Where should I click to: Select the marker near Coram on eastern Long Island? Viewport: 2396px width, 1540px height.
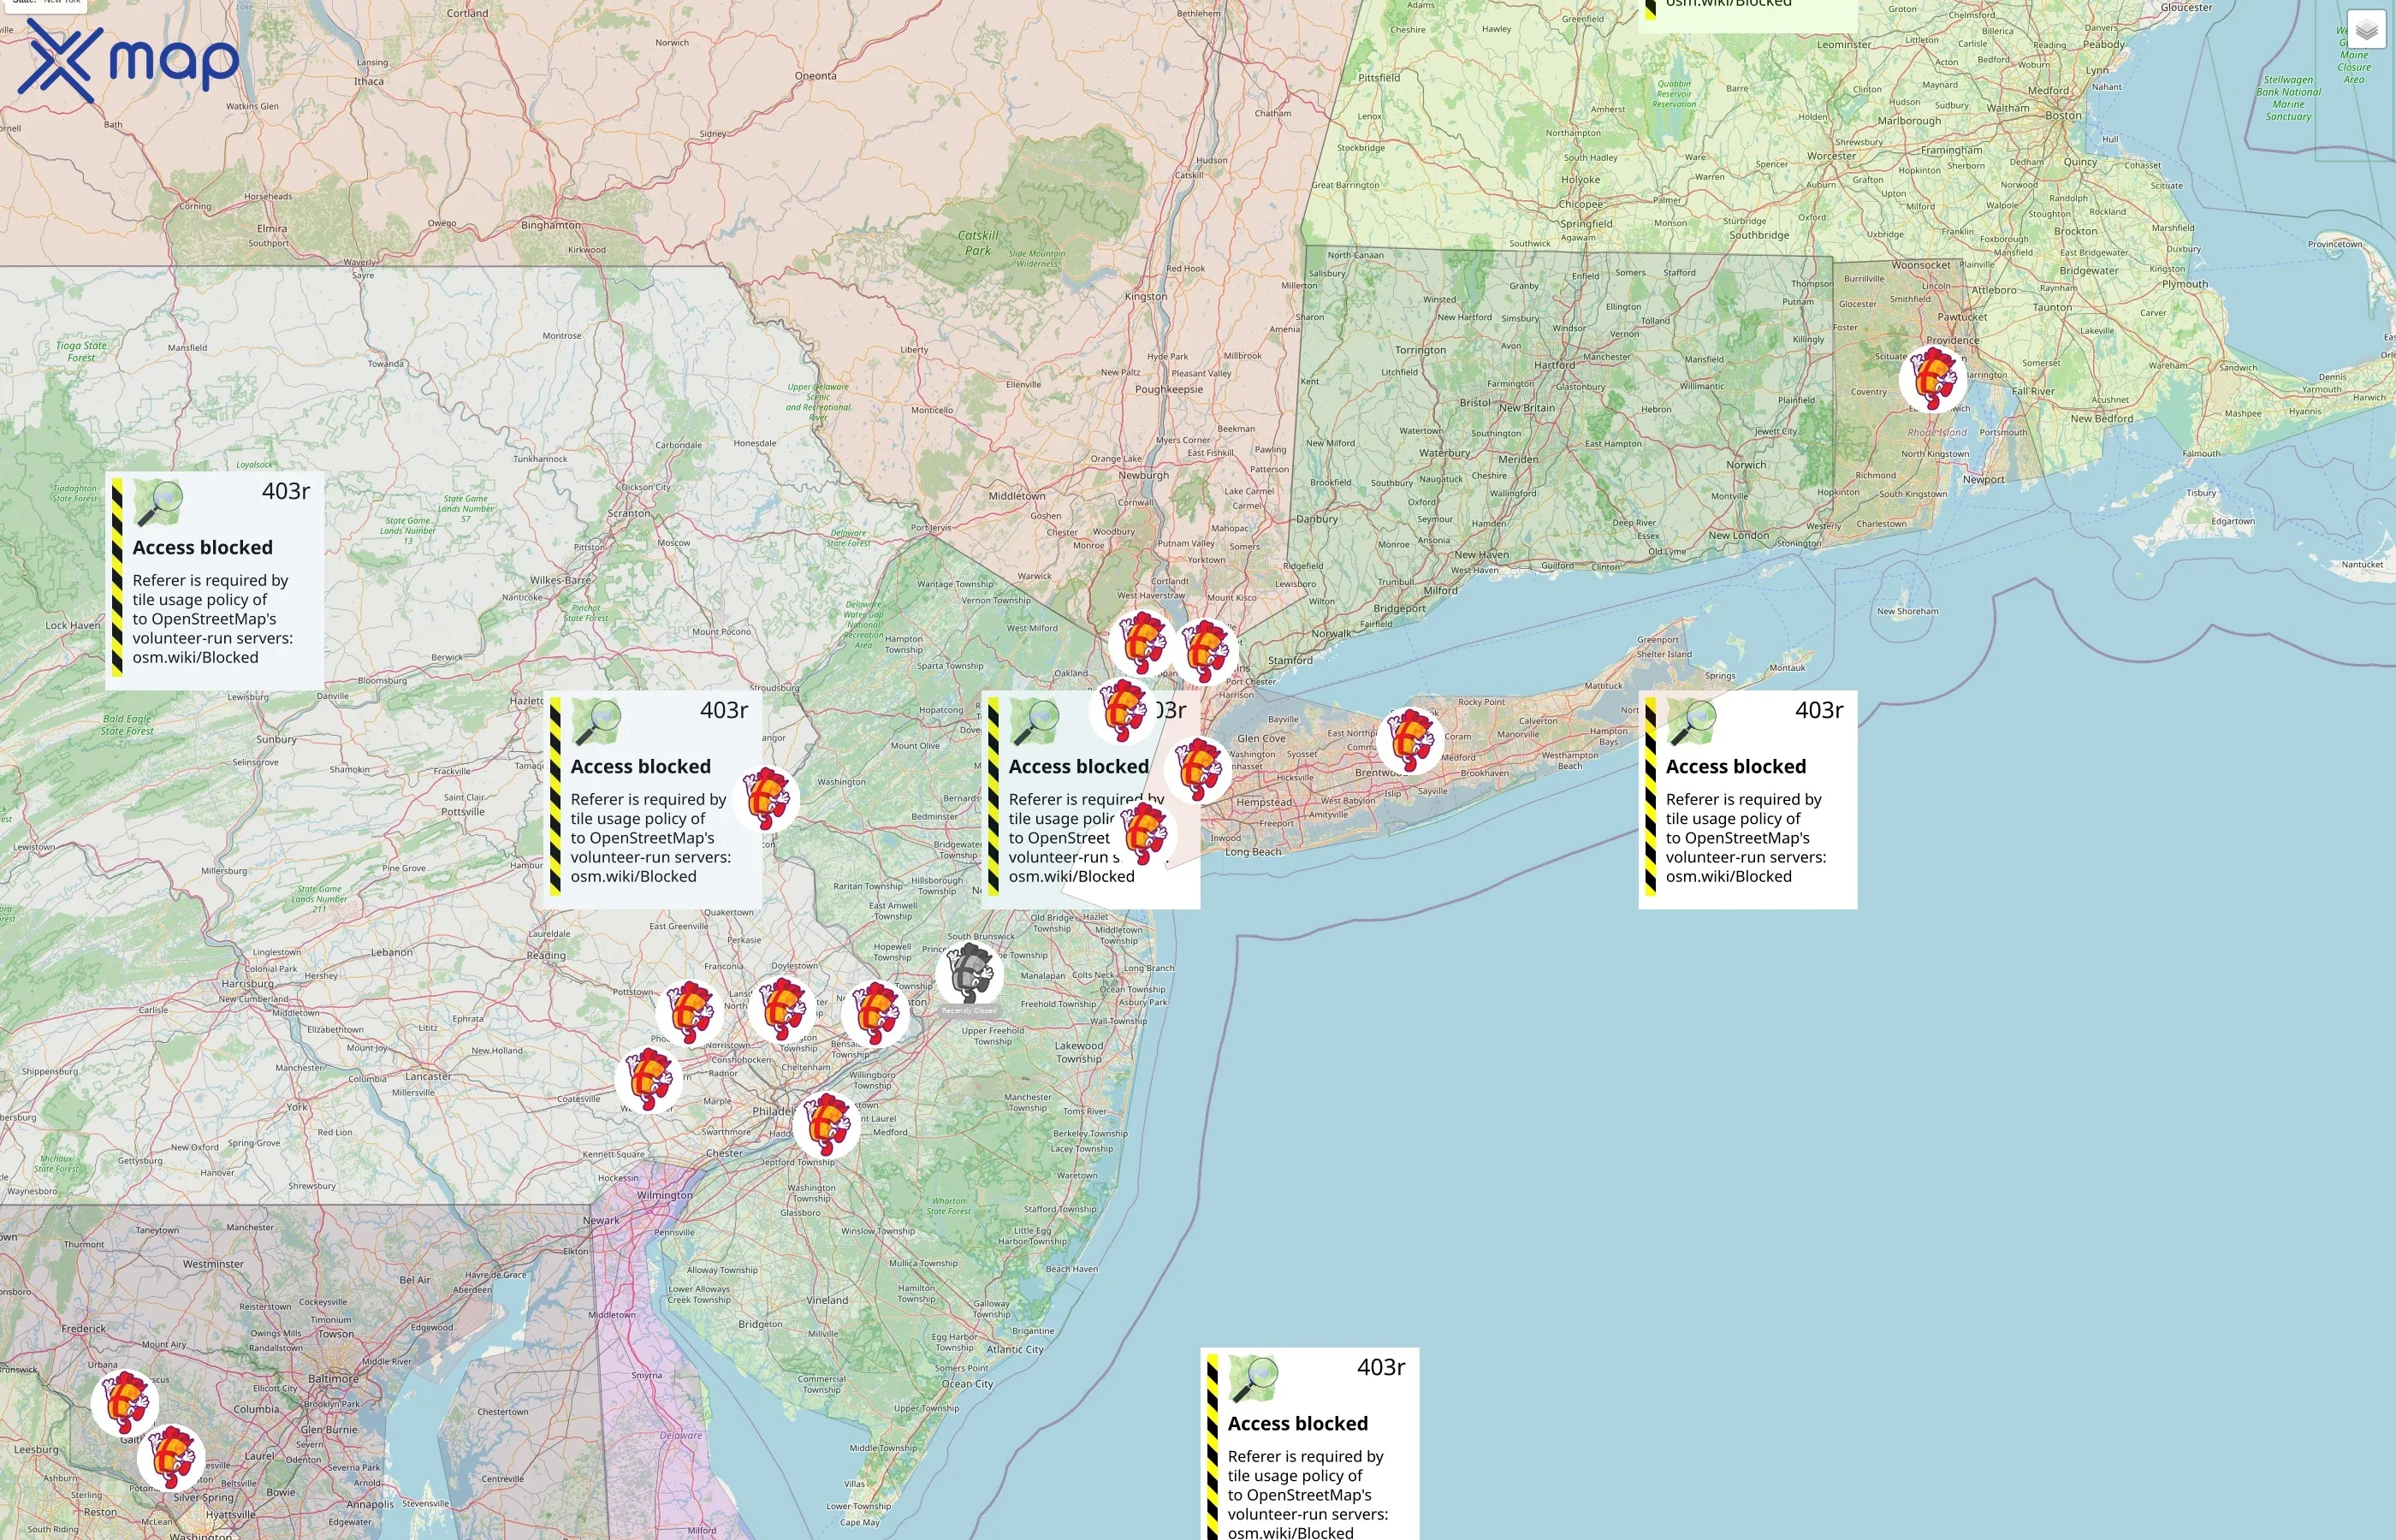click(1412, 742)
